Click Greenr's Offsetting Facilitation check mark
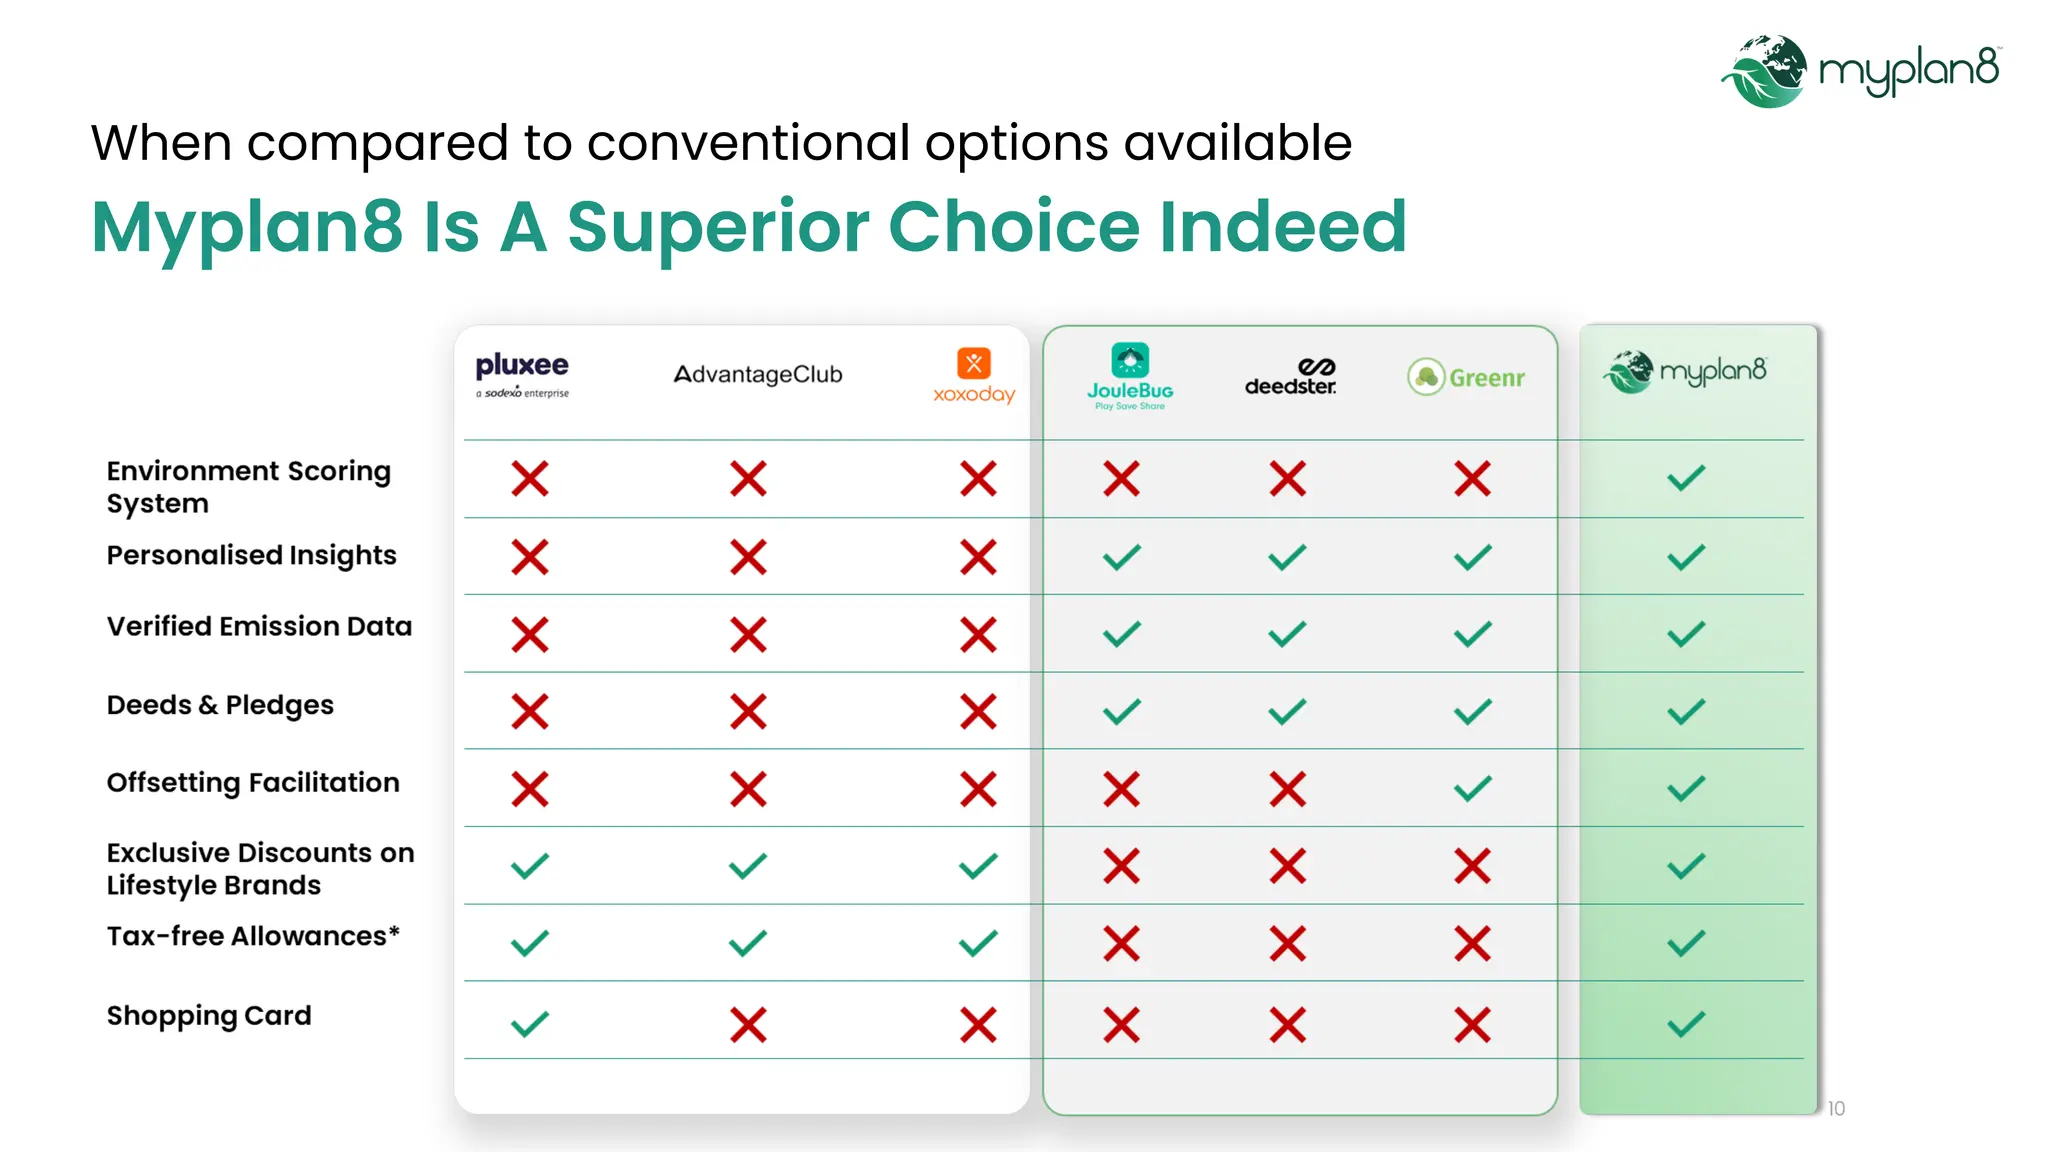2048x1152 pixels. pyautogui.click(x=1472, y=789)
